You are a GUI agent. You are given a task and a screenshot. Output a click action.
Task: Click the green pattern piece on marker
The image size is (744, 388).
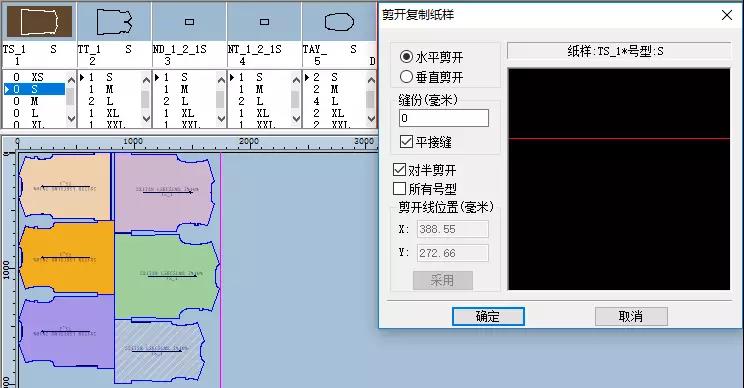[166, 275]
